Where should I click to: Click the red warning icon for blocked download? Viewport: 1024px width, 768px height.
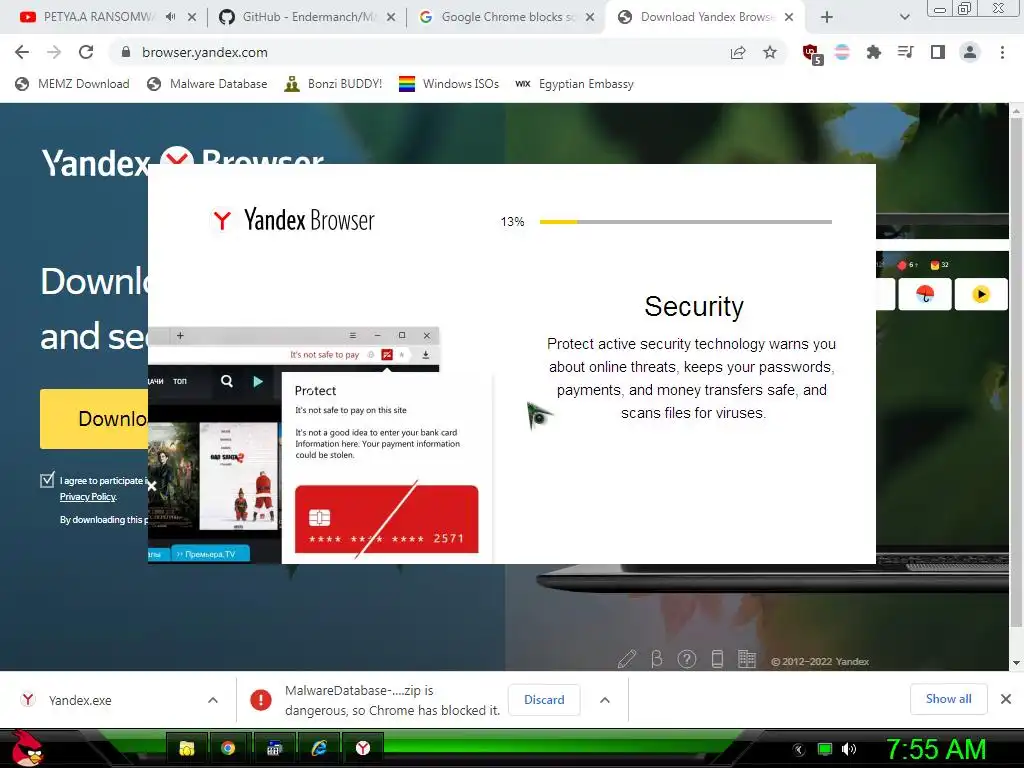261,700
